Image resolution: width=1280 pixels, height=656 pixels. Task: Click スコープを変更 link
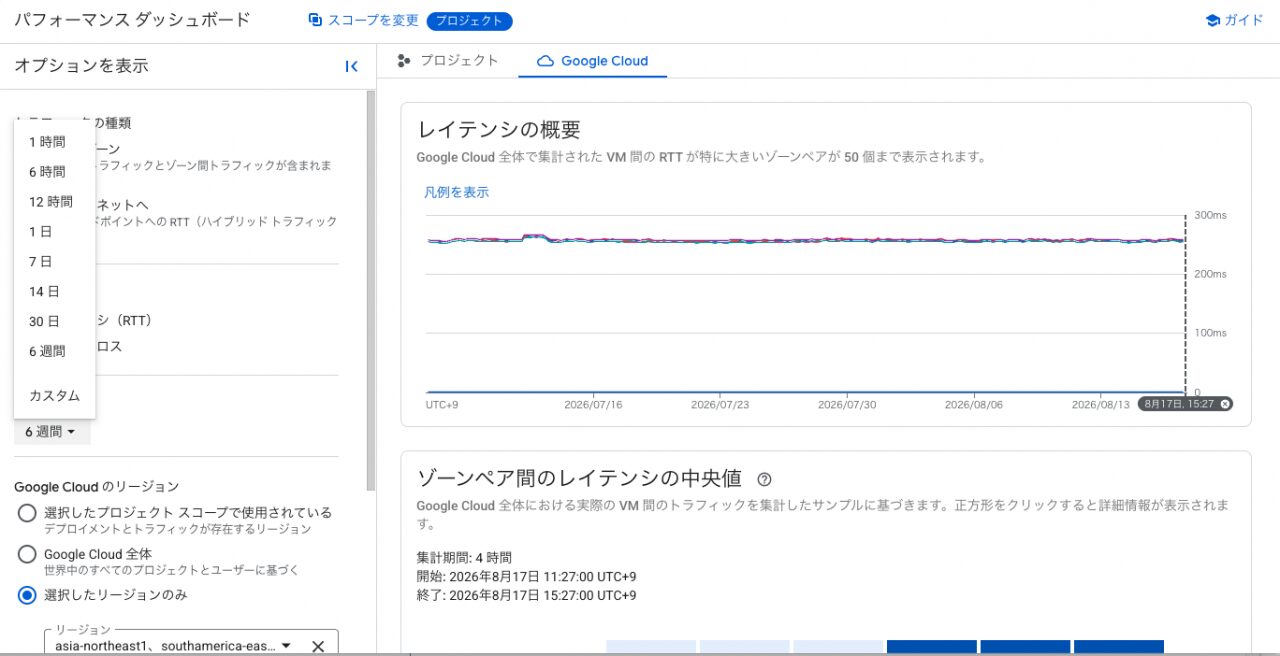pyautogui.click(x=373, y=20)
